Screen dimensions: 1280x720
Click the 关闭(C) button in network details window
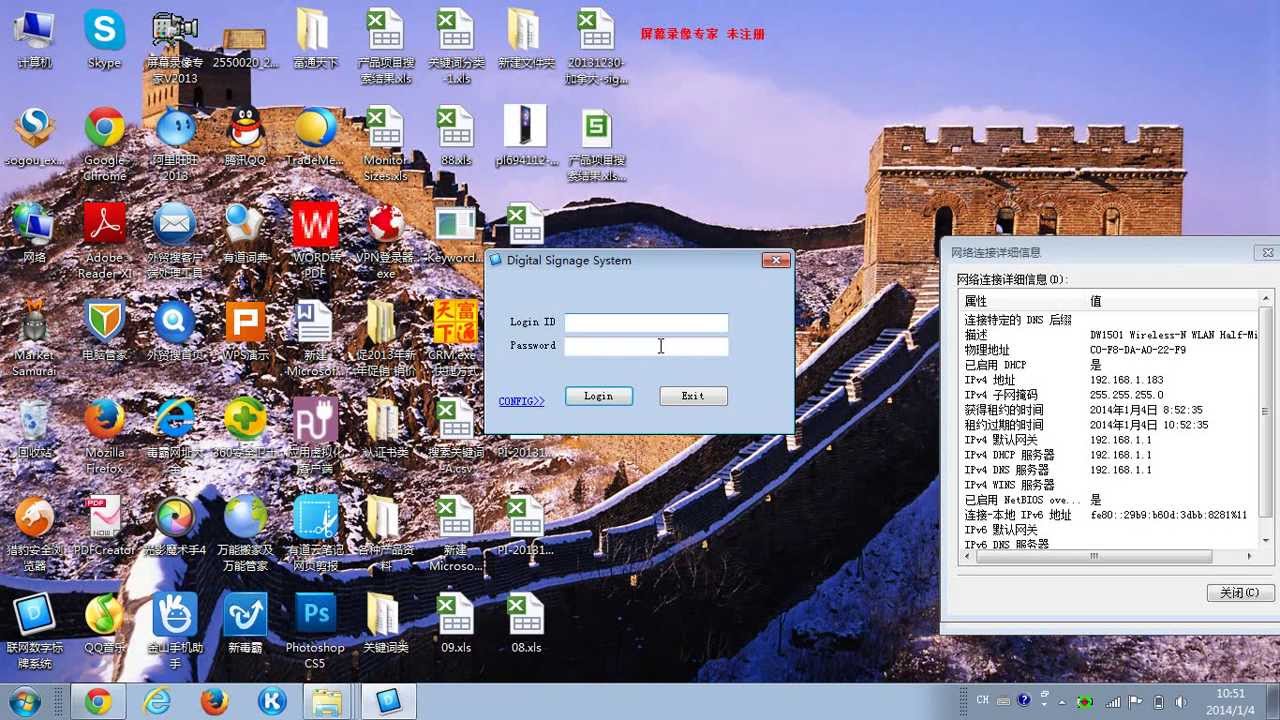point(1240,593)
